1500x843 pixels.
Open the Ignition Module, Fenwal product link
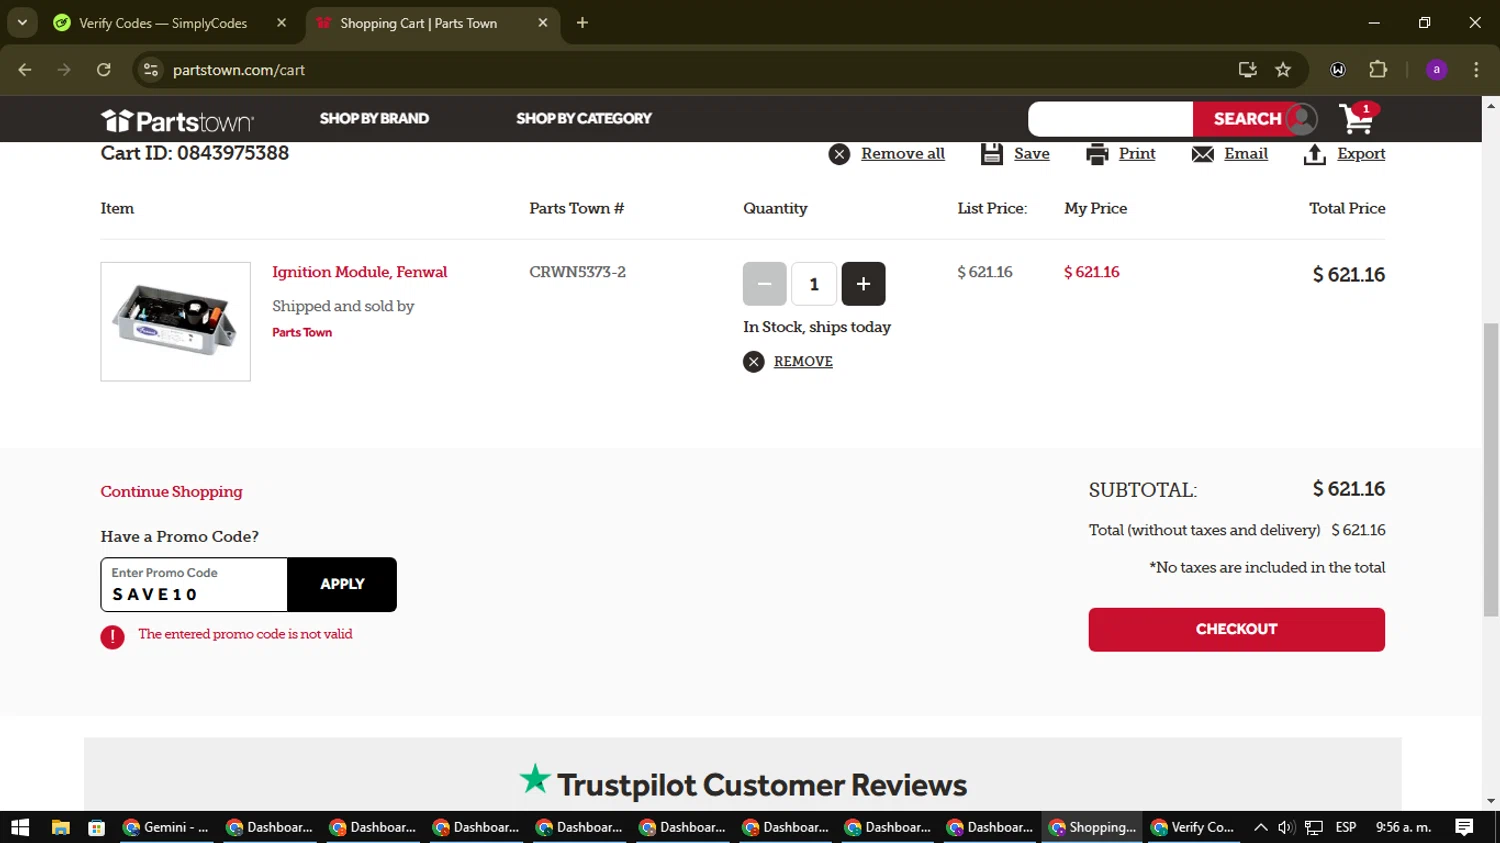point(359,272)
